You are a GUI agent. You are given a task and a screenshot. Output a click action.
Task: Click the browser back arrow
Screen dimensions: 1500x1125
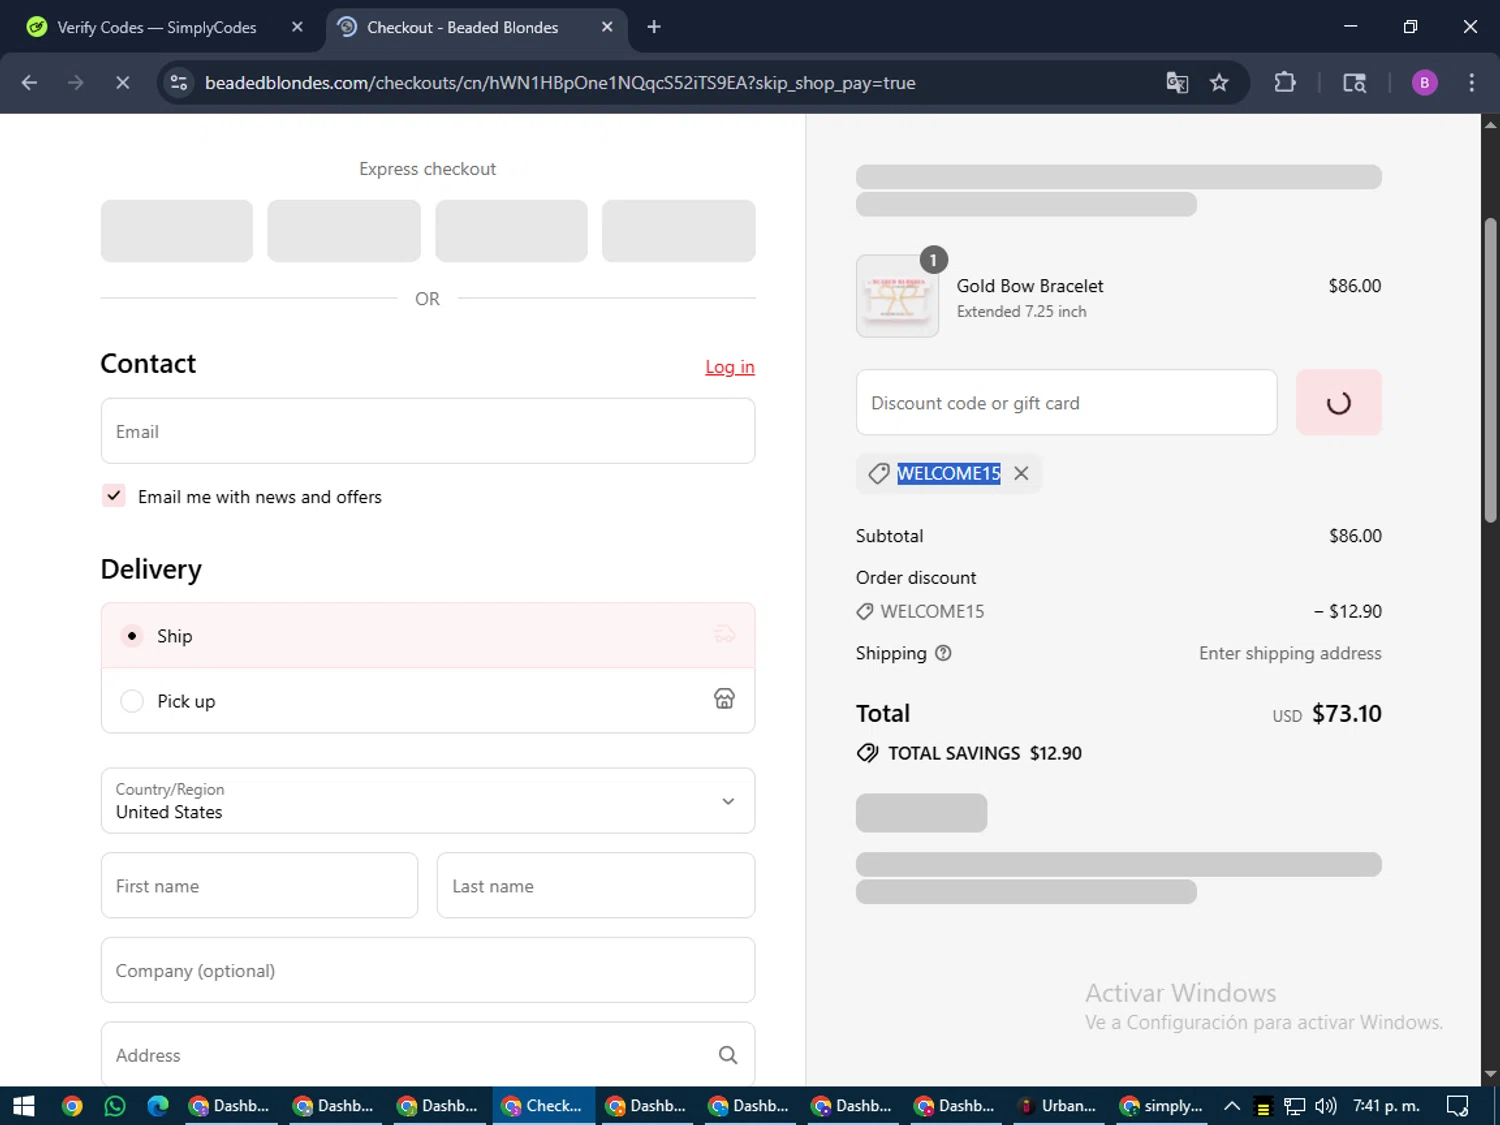pyautogui.click(x=29, y=83)
